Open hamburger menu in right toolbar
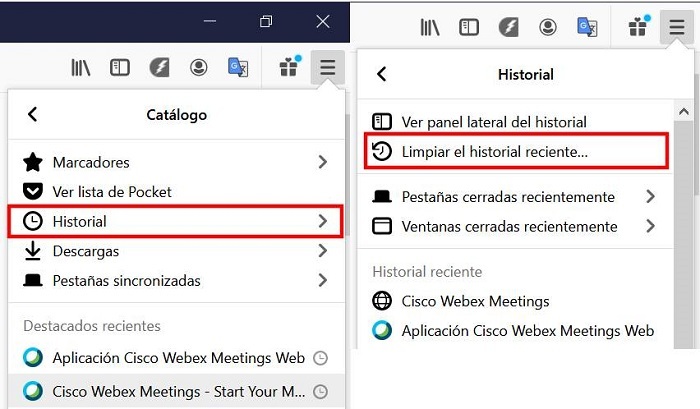This screenshot has height=409, width=700. click(677, 27)
